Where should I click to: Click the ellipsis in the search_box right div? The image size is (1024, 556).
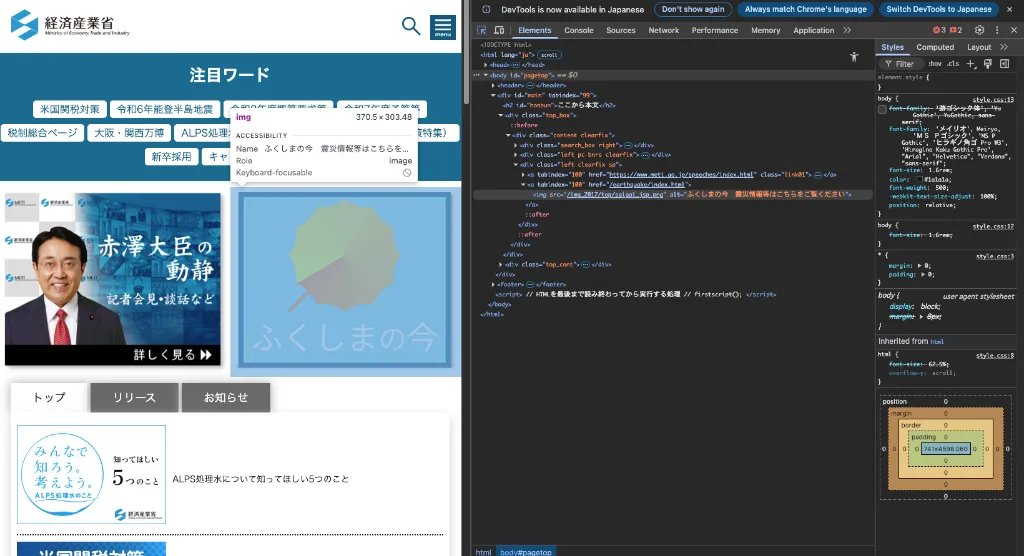coord(628,145)
